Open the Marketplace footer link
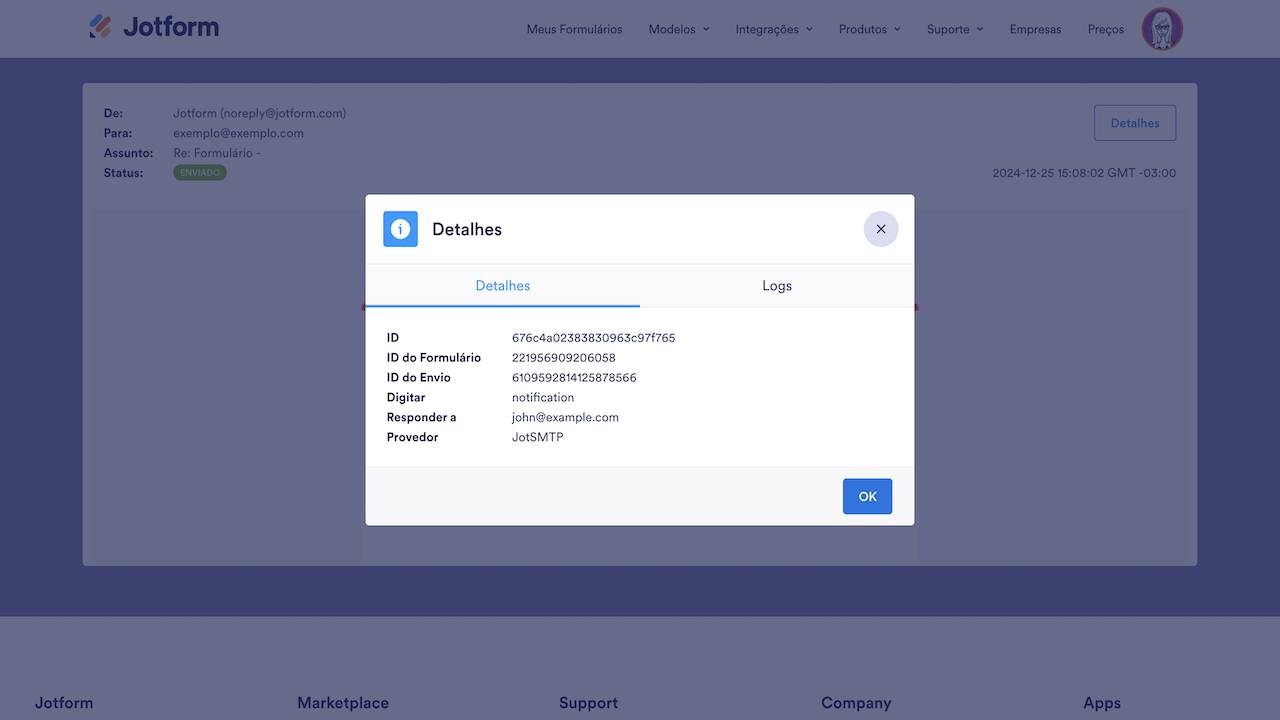Viewport: 1280px width, 720px height. 343,703
